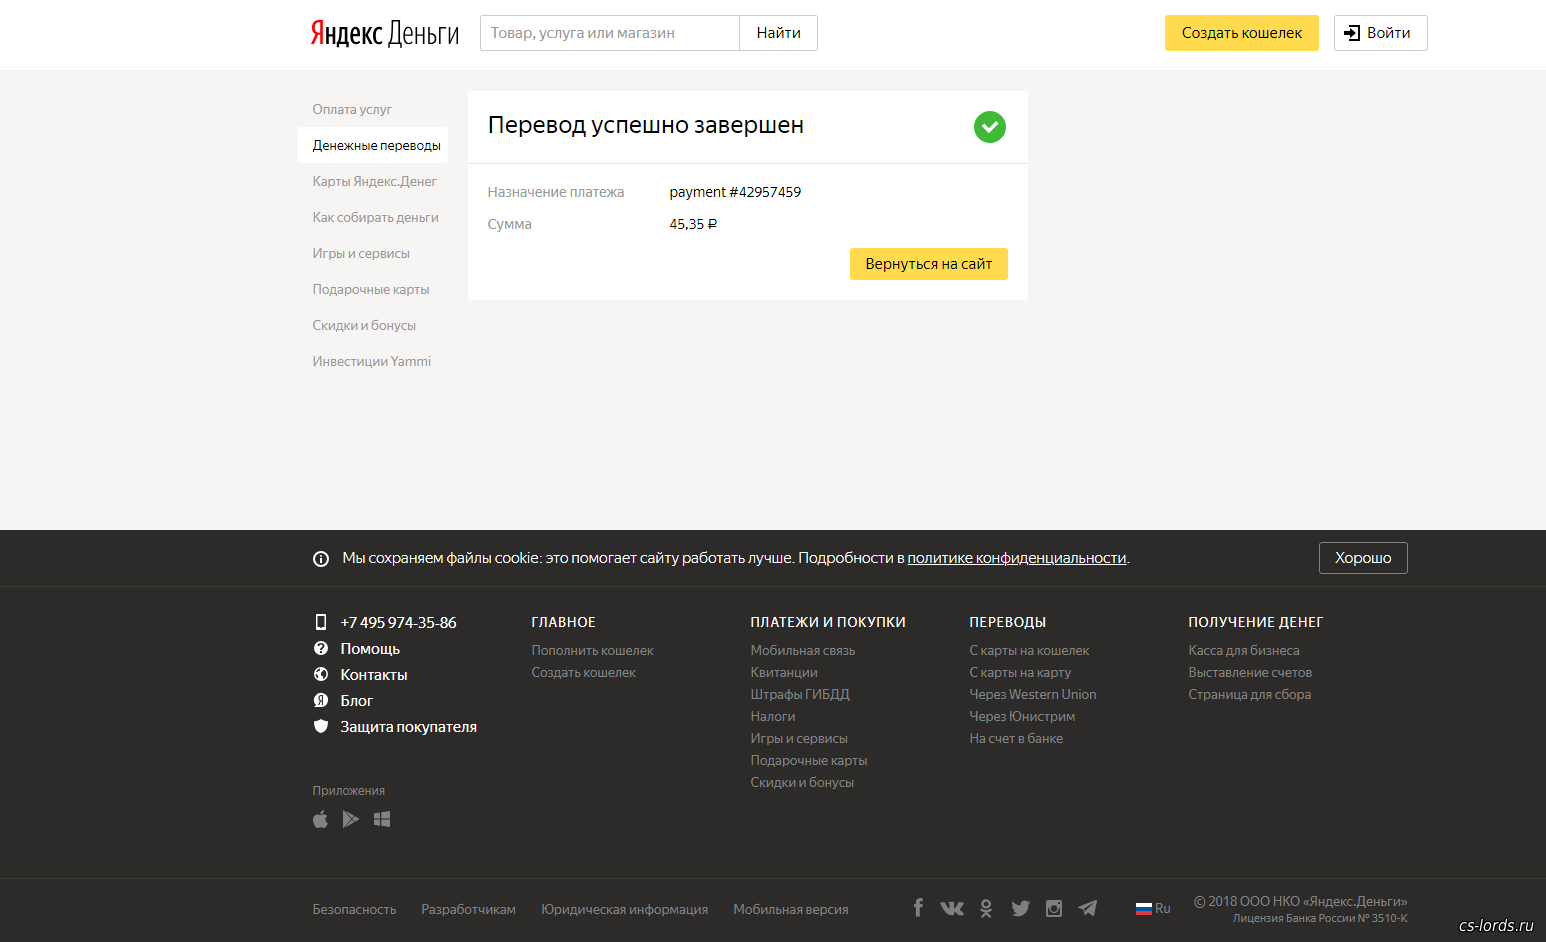
Task: Open Игры и сервисы in the sidebar
Action: [361, 253]
